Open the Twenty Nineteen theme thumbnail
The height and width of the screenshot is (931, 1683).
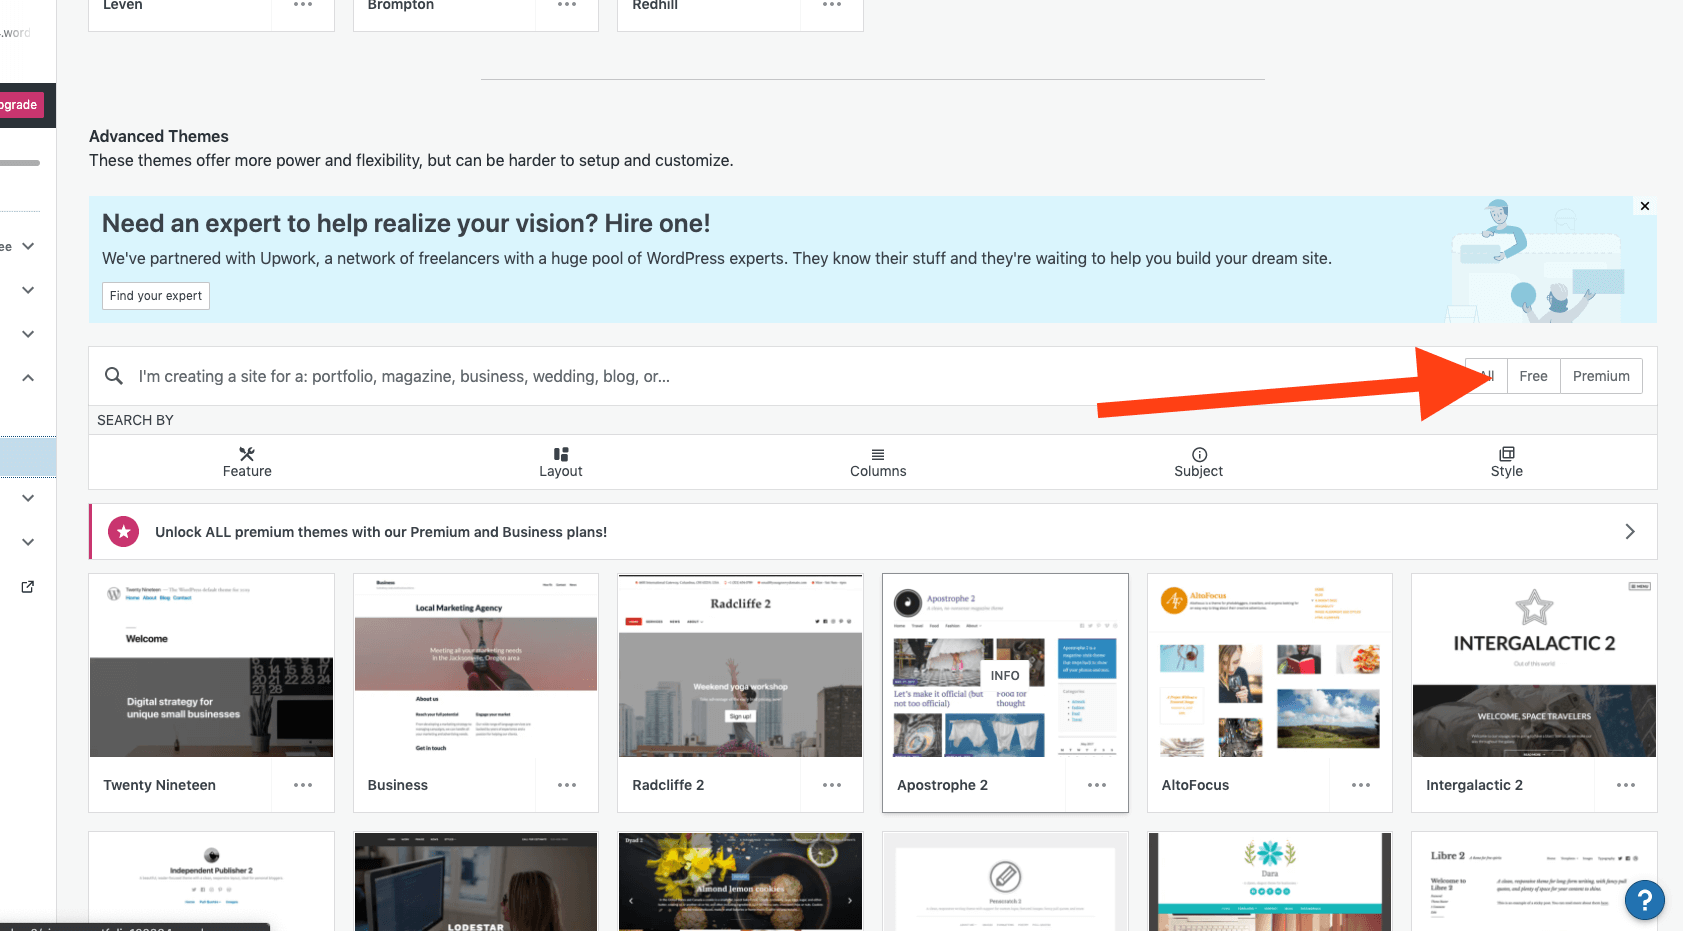211,666
